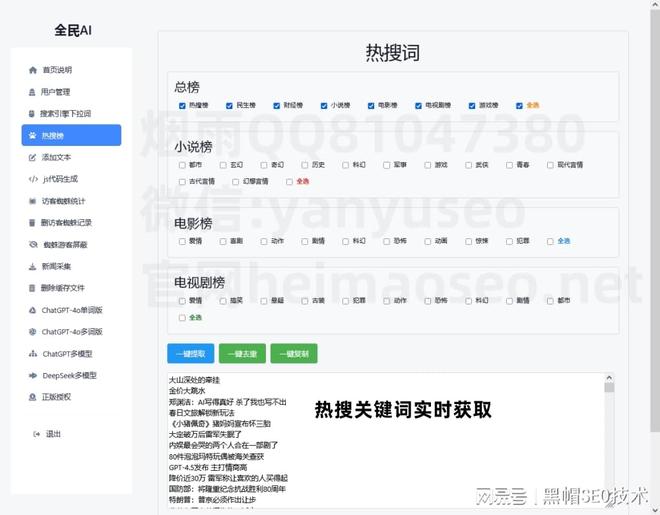Image resolution: width=660 pixels, height=515 pixels.
Task: Click the 一键复制 button
Action: pyautogui.click(x=293, y=353)
